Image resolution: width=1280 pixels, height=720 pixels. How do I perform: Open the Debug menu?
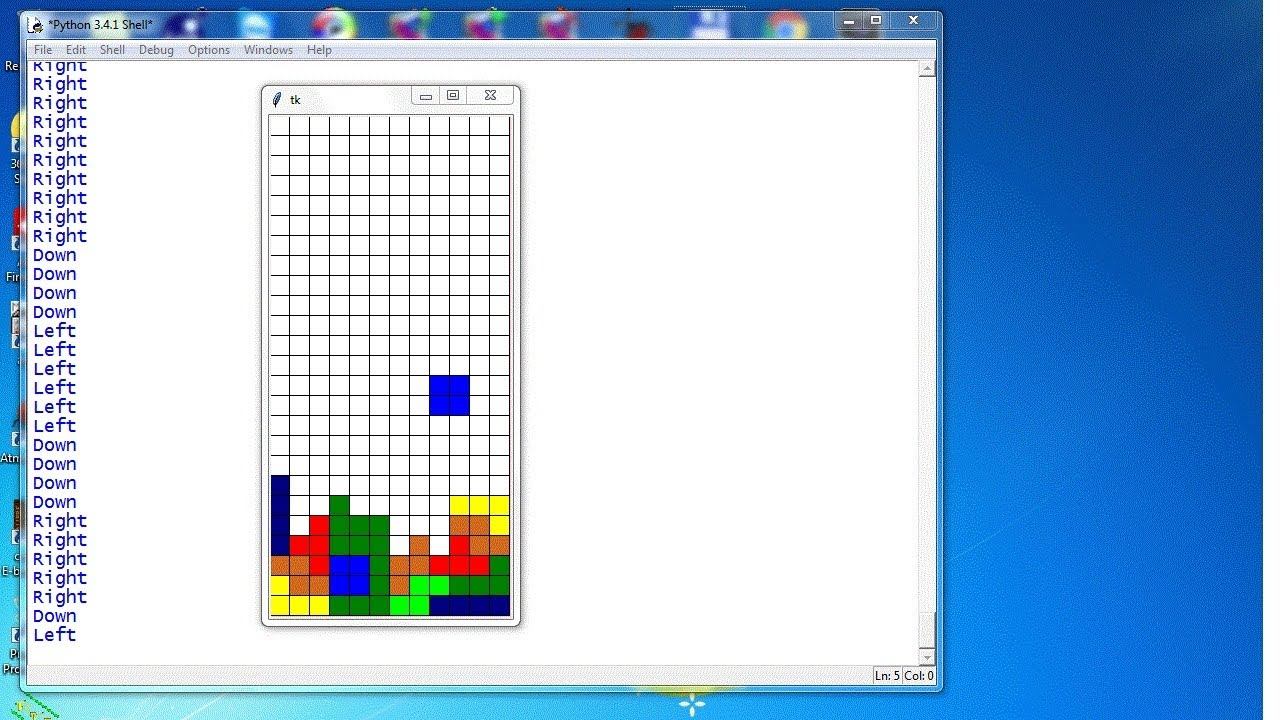[156, 50]
